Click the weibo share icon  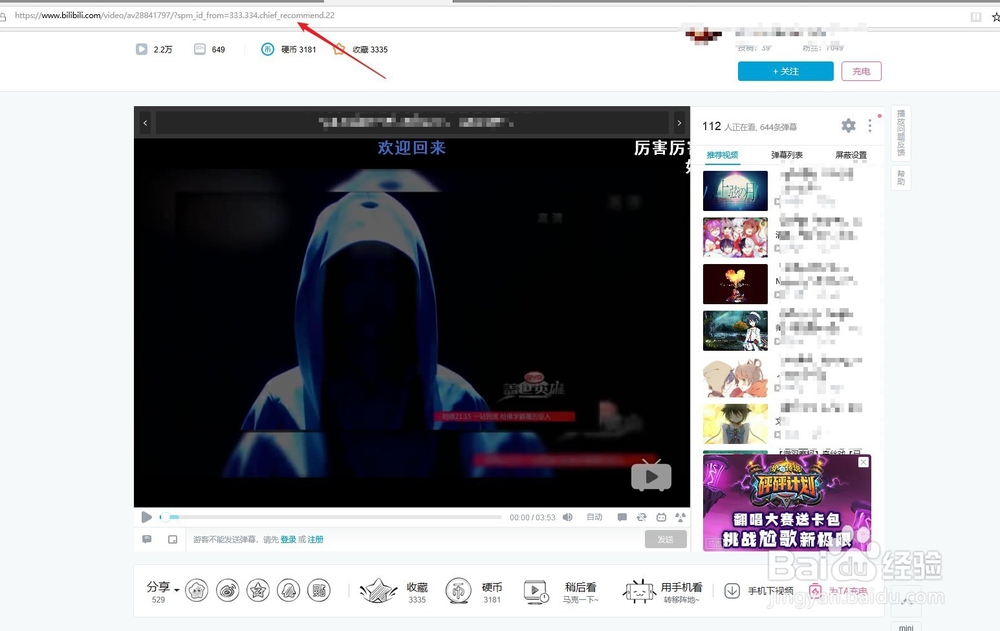[227, 590]
